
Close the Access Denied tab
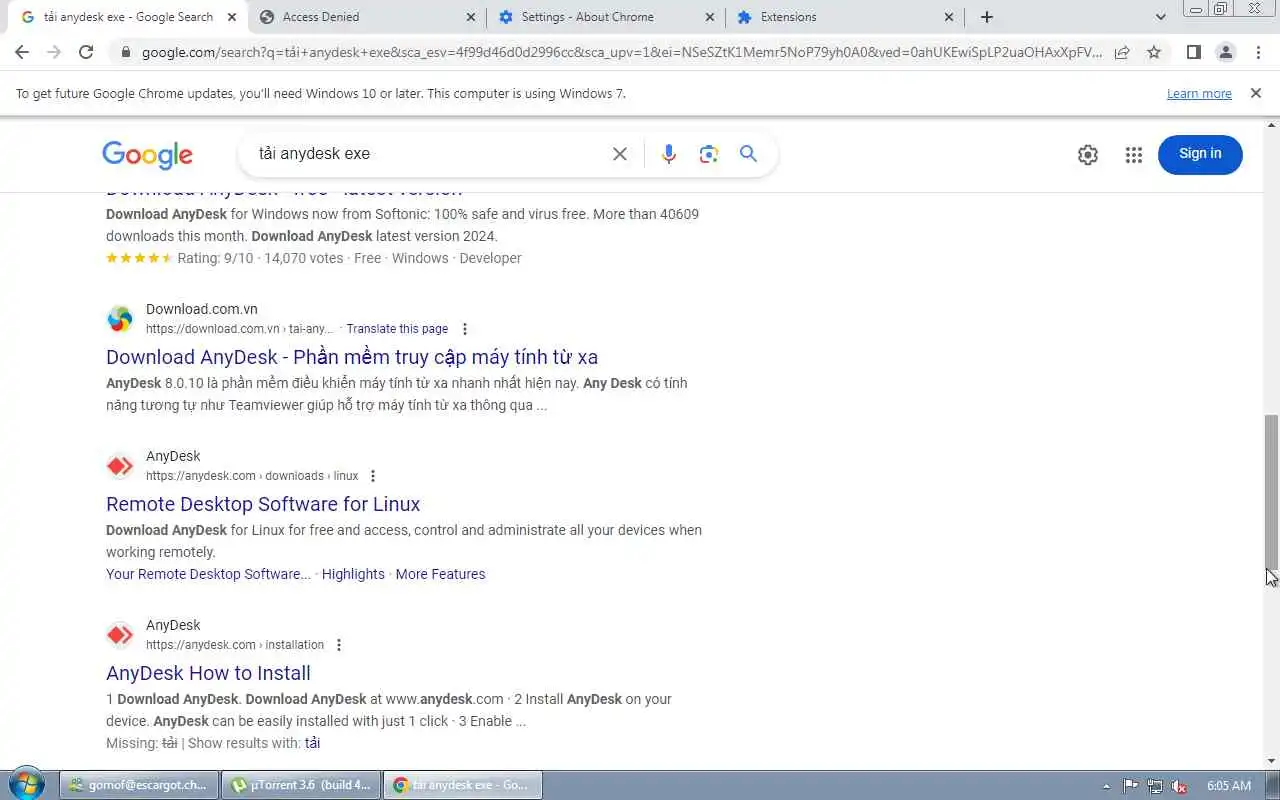(x=471, y=17)
